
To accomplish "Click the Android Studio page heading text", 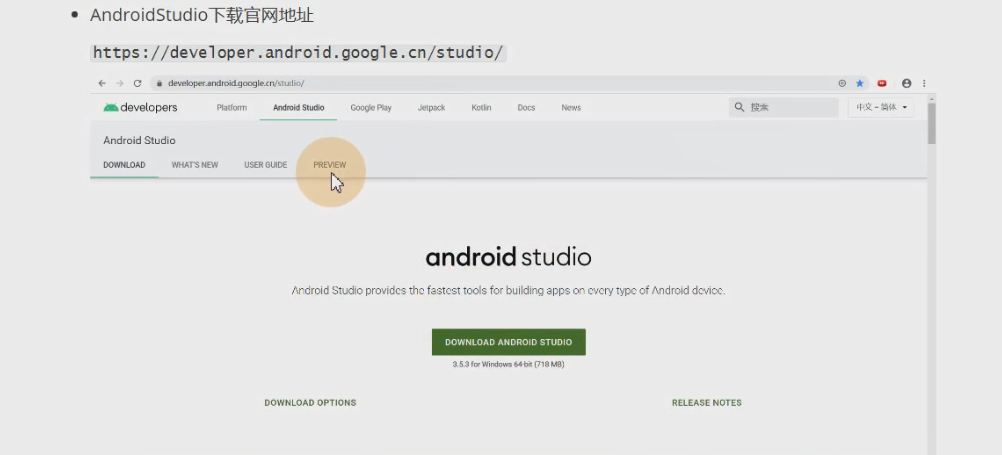I will (139, 141).
